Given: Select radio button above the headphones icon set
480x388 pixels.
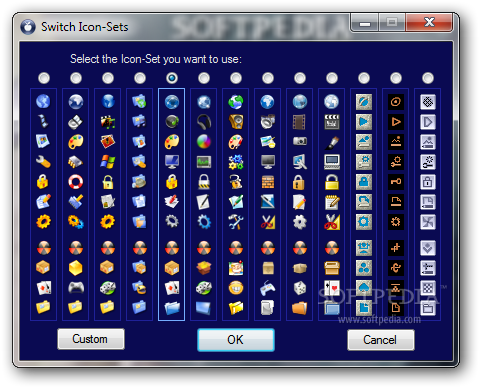Looking at the screenshot, I should (x=204, y=78).
